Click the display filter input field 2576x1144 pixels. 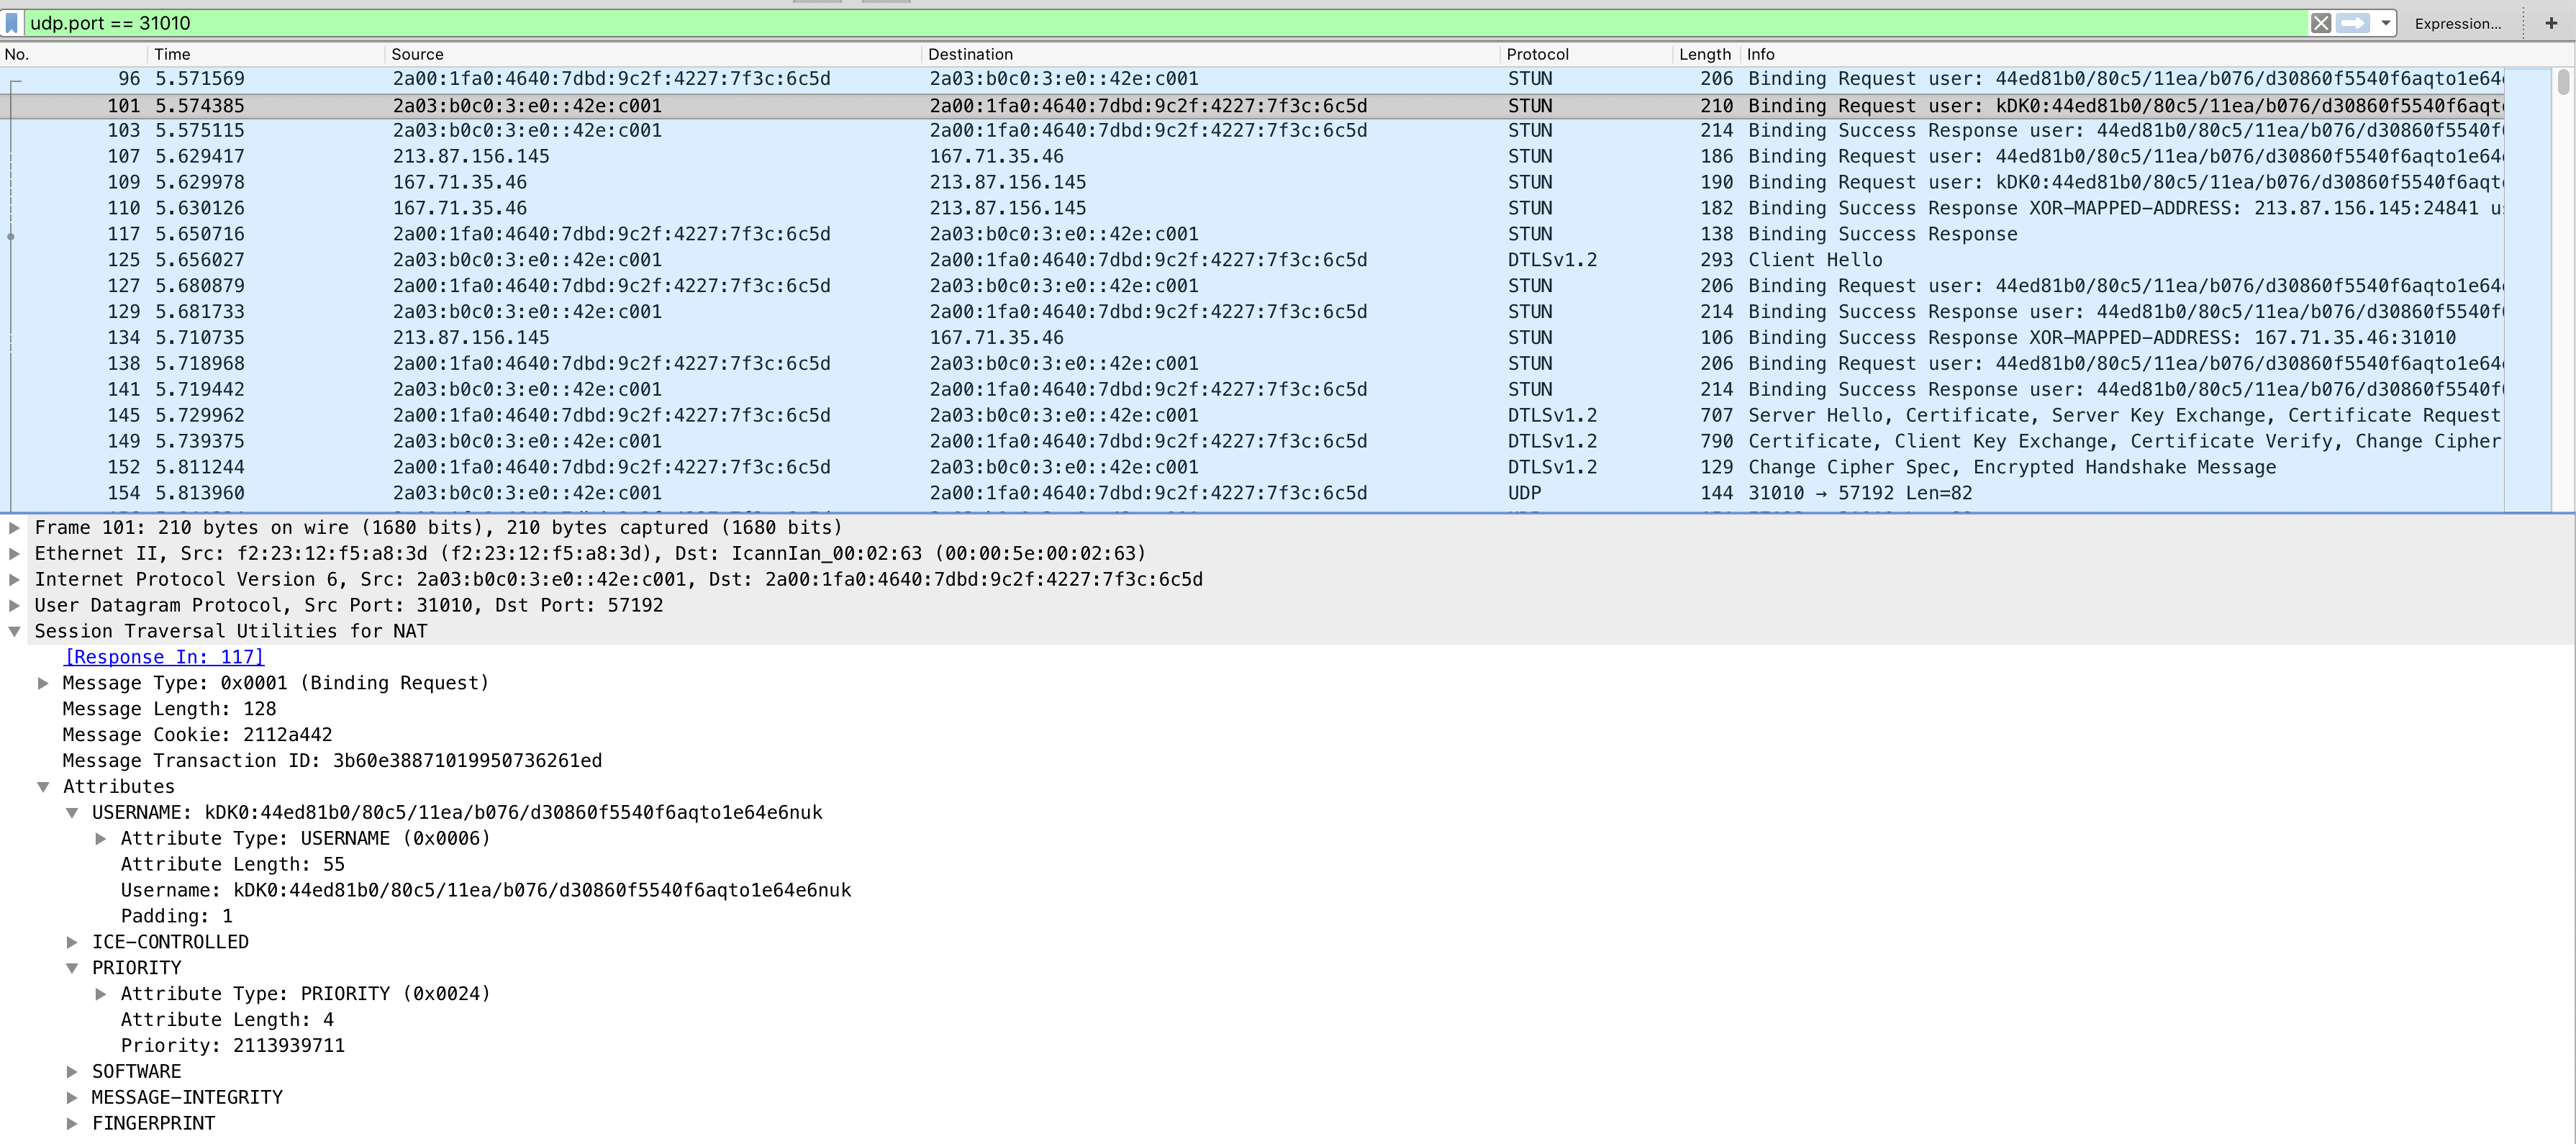1100,23
